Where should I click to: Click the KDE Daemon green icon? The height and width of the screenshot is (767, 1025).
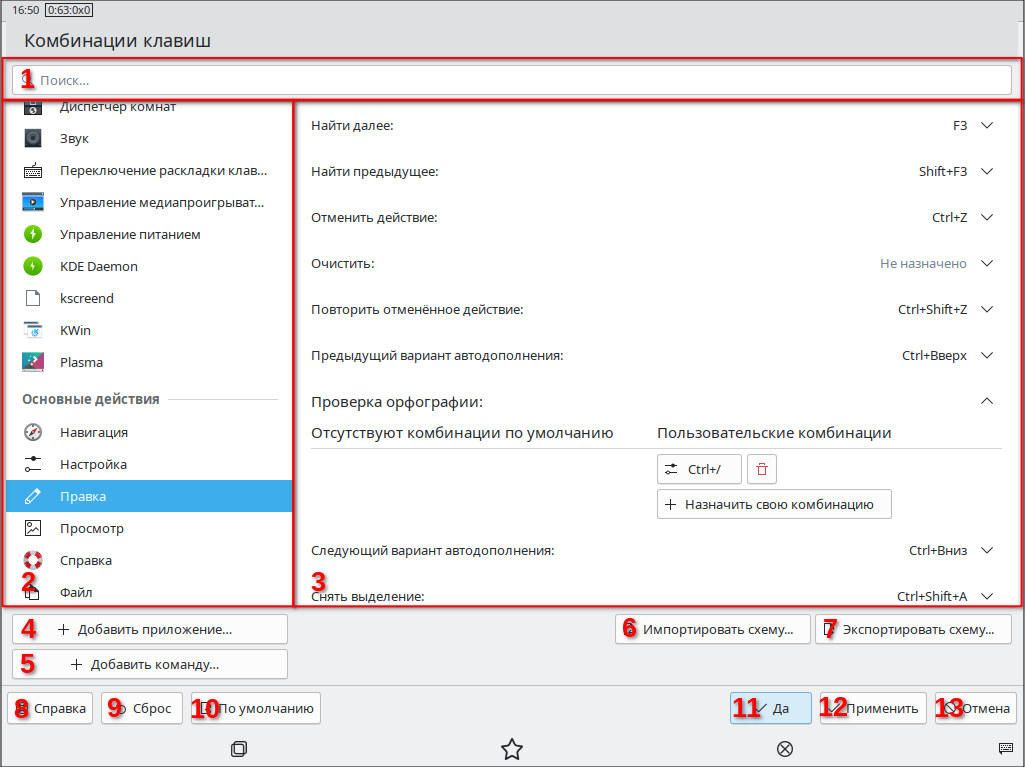pos(33,266)
